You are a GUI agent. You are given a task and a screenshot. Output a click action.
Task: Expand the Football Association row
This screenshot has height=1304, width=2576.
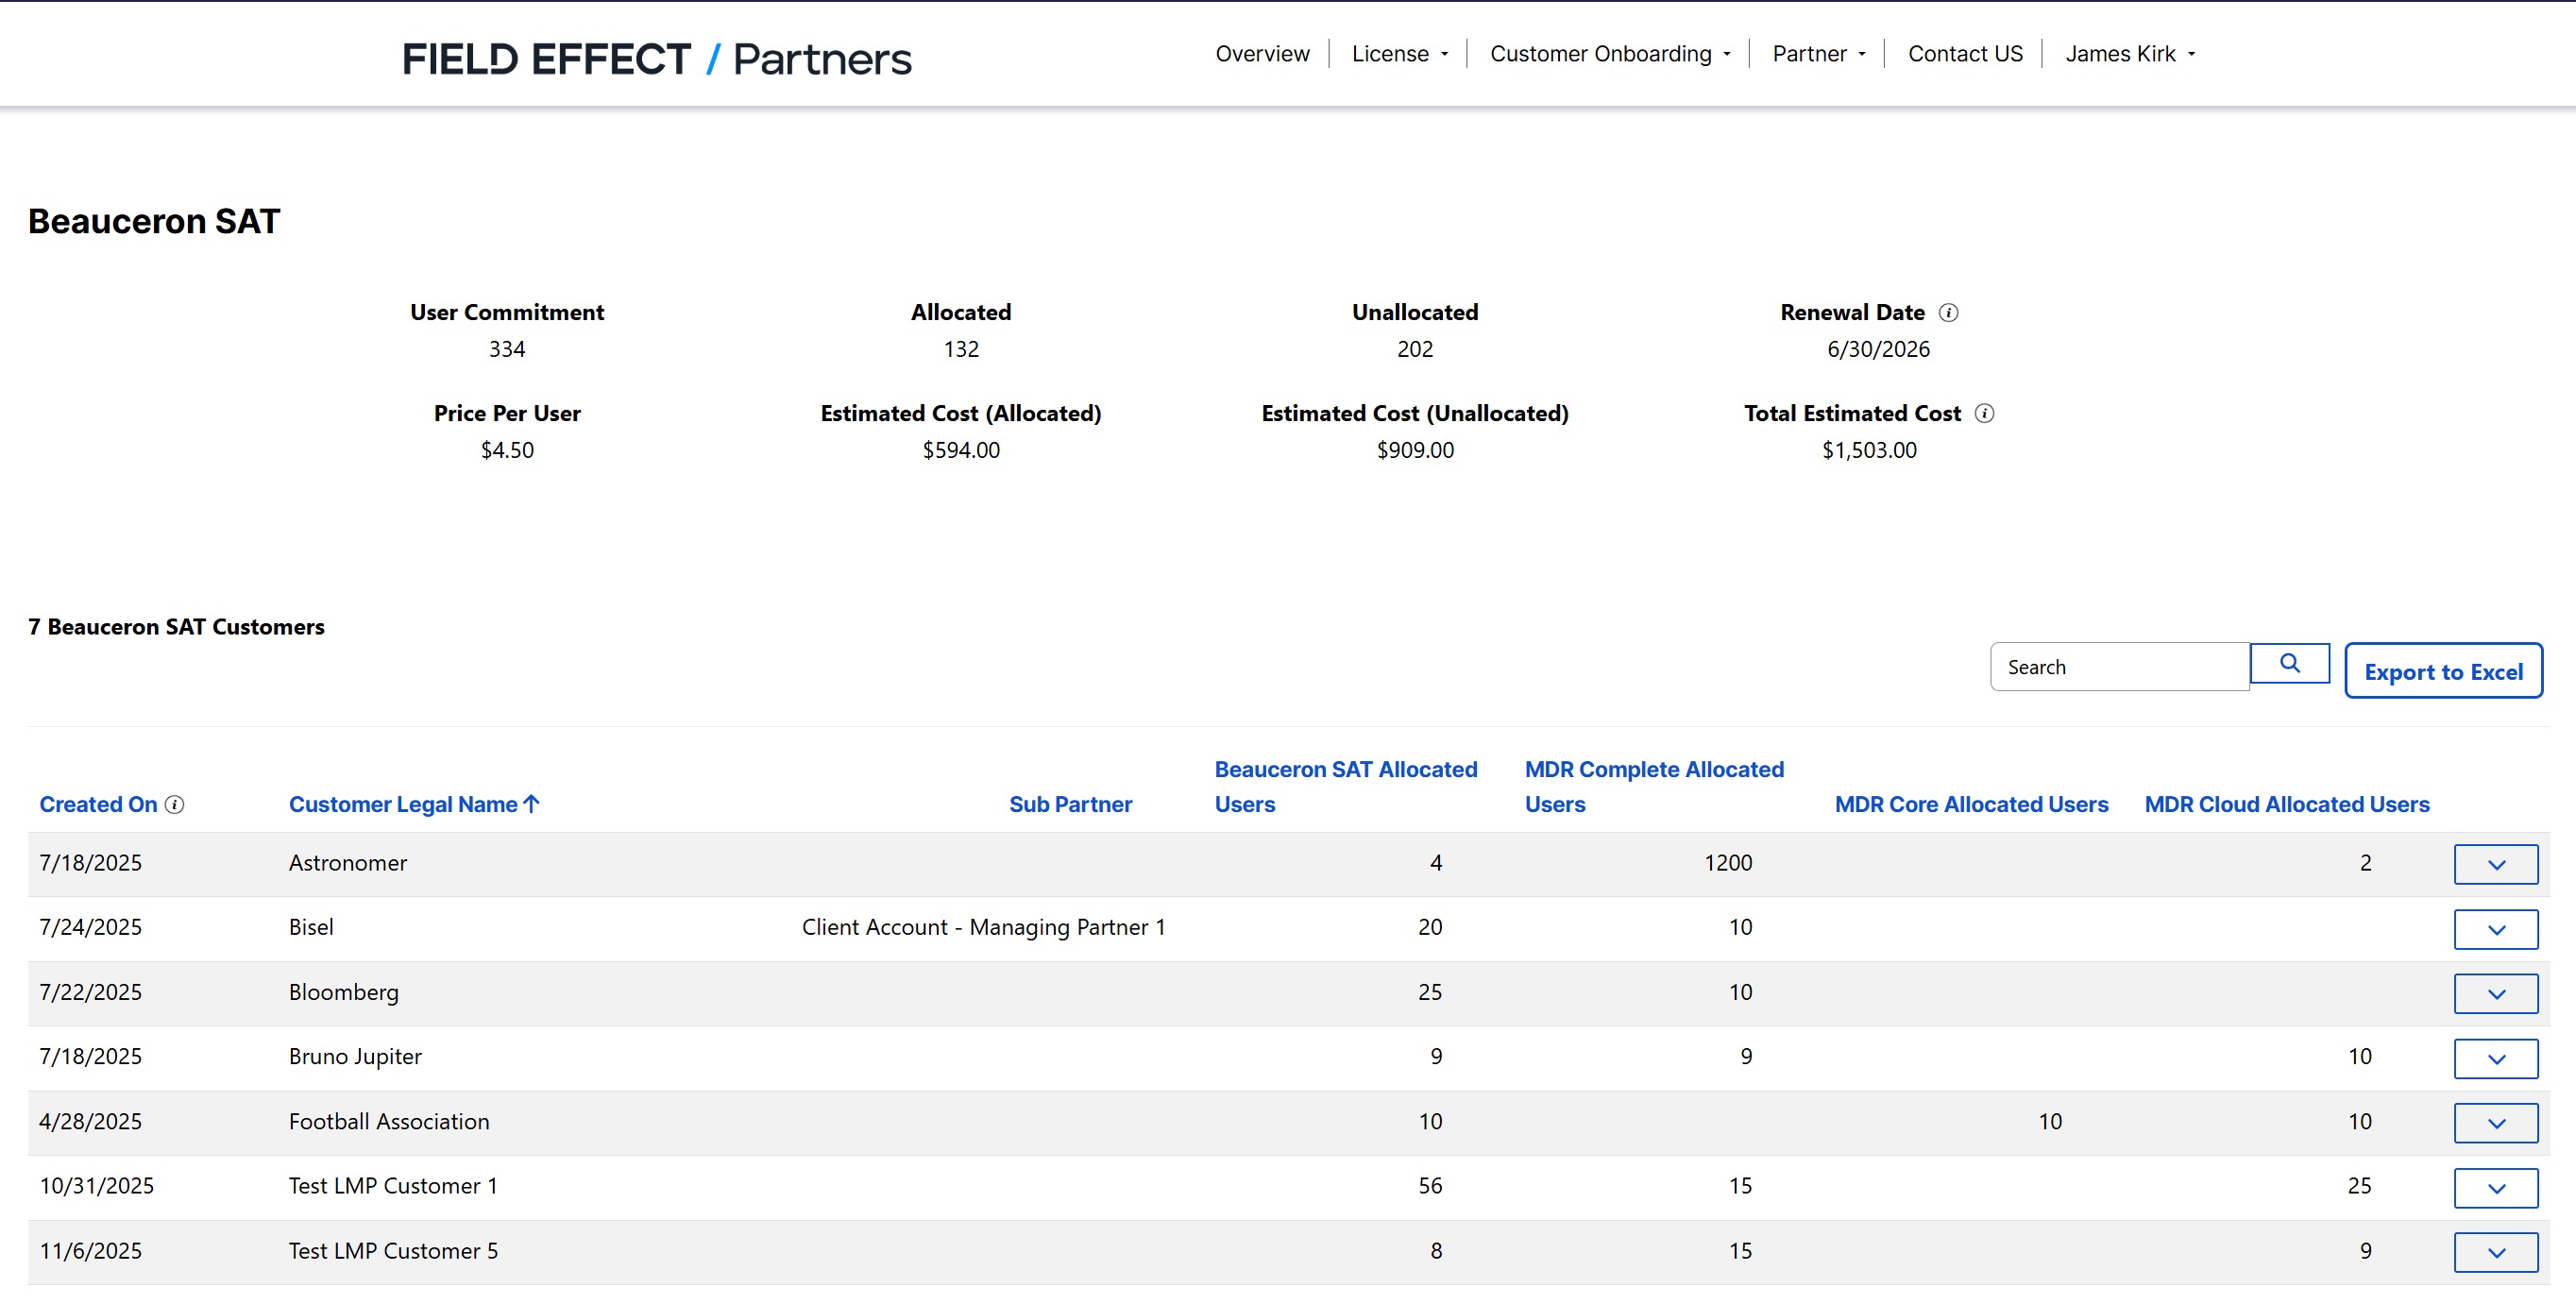tap(2495, 1123)
